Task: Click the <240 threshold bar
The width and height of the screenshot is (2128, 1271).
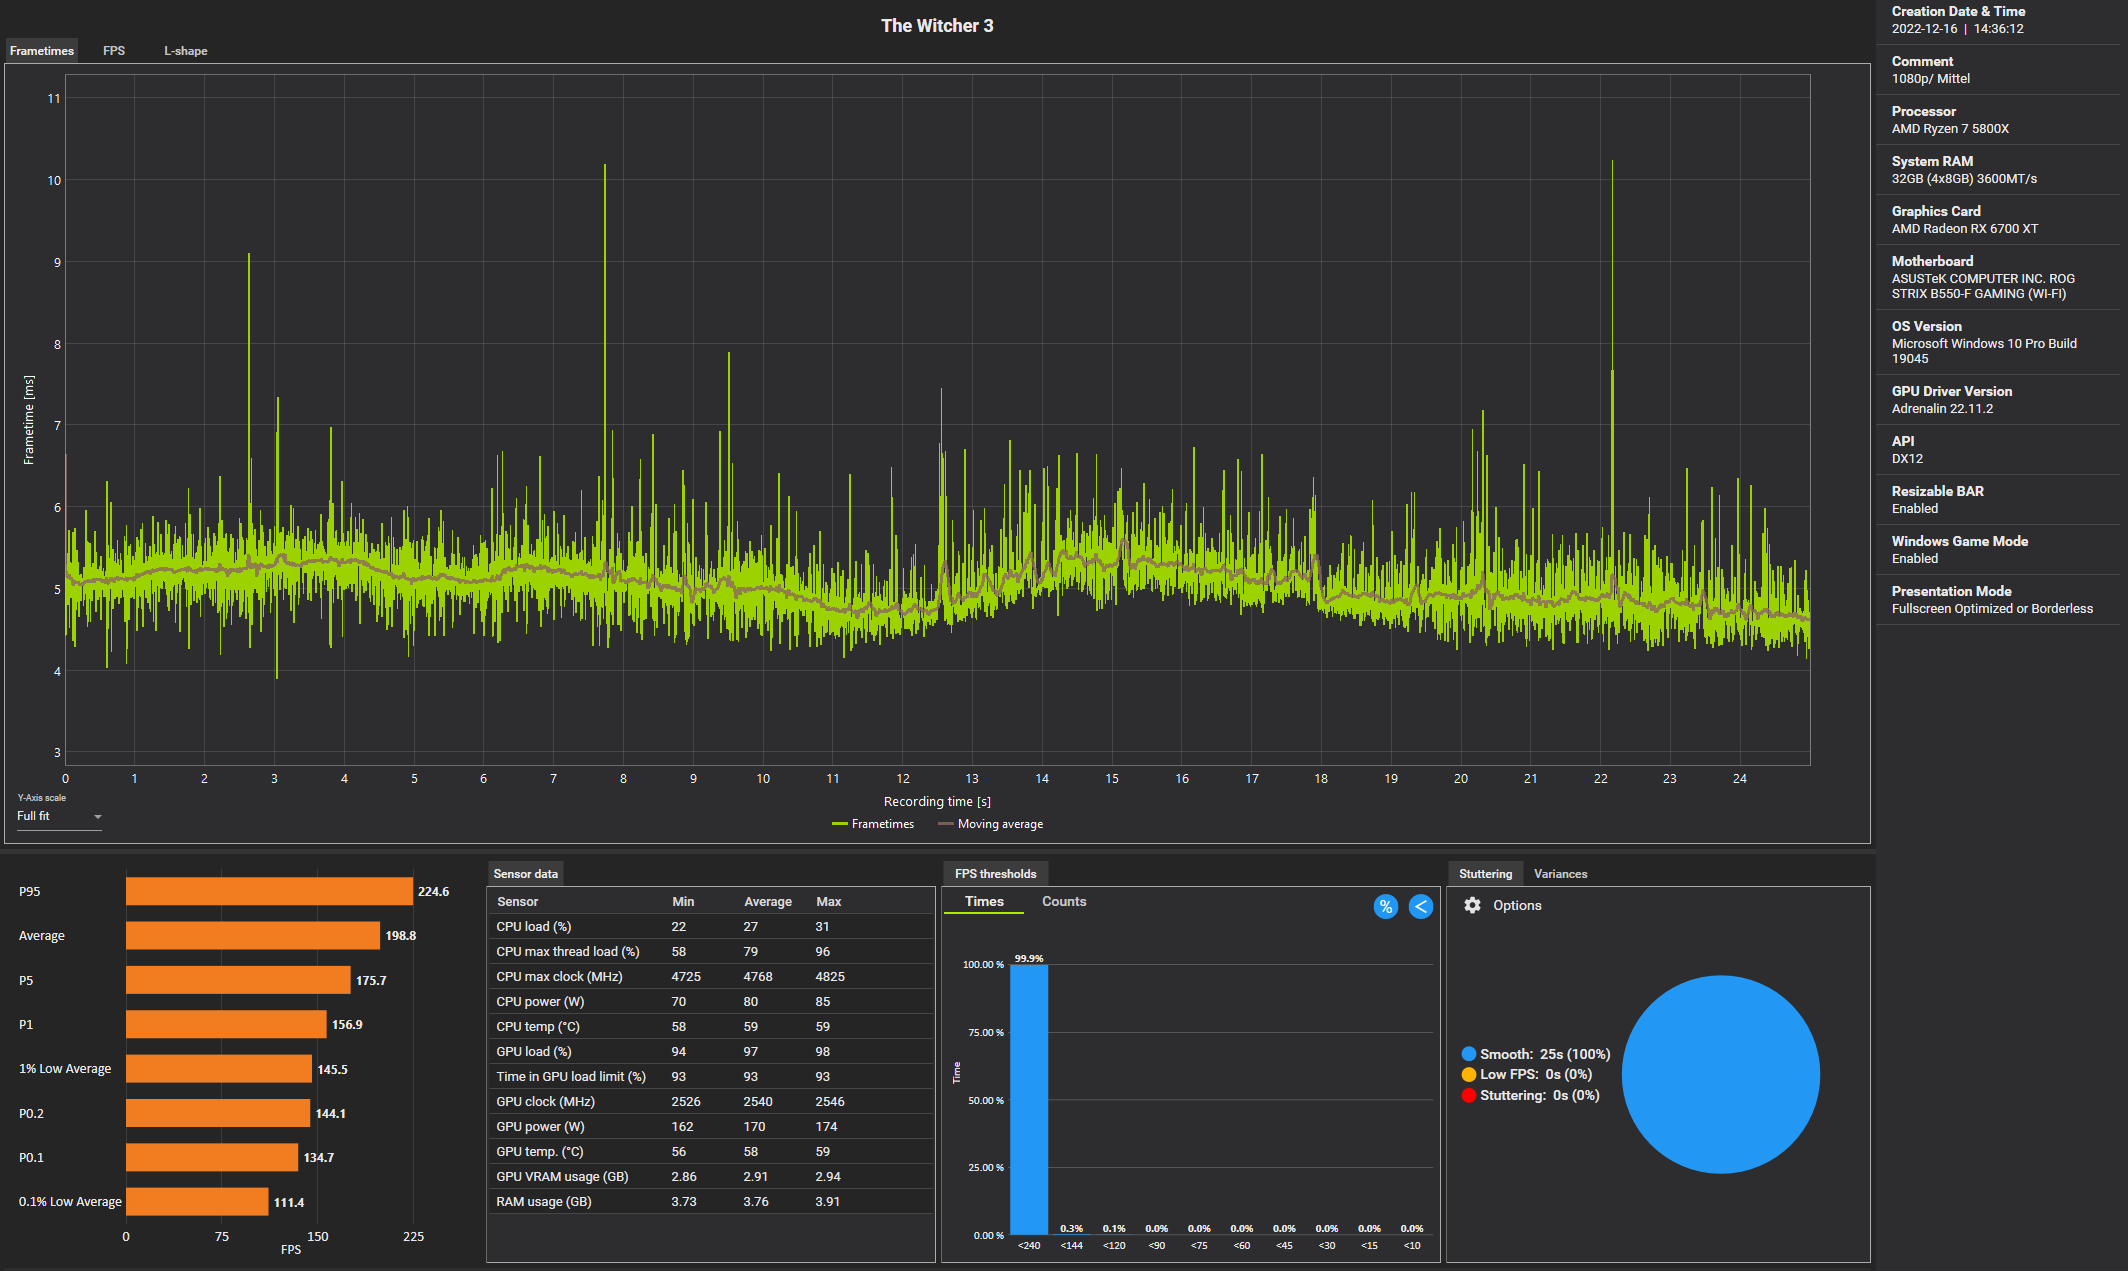Action: [1029, 1099]
